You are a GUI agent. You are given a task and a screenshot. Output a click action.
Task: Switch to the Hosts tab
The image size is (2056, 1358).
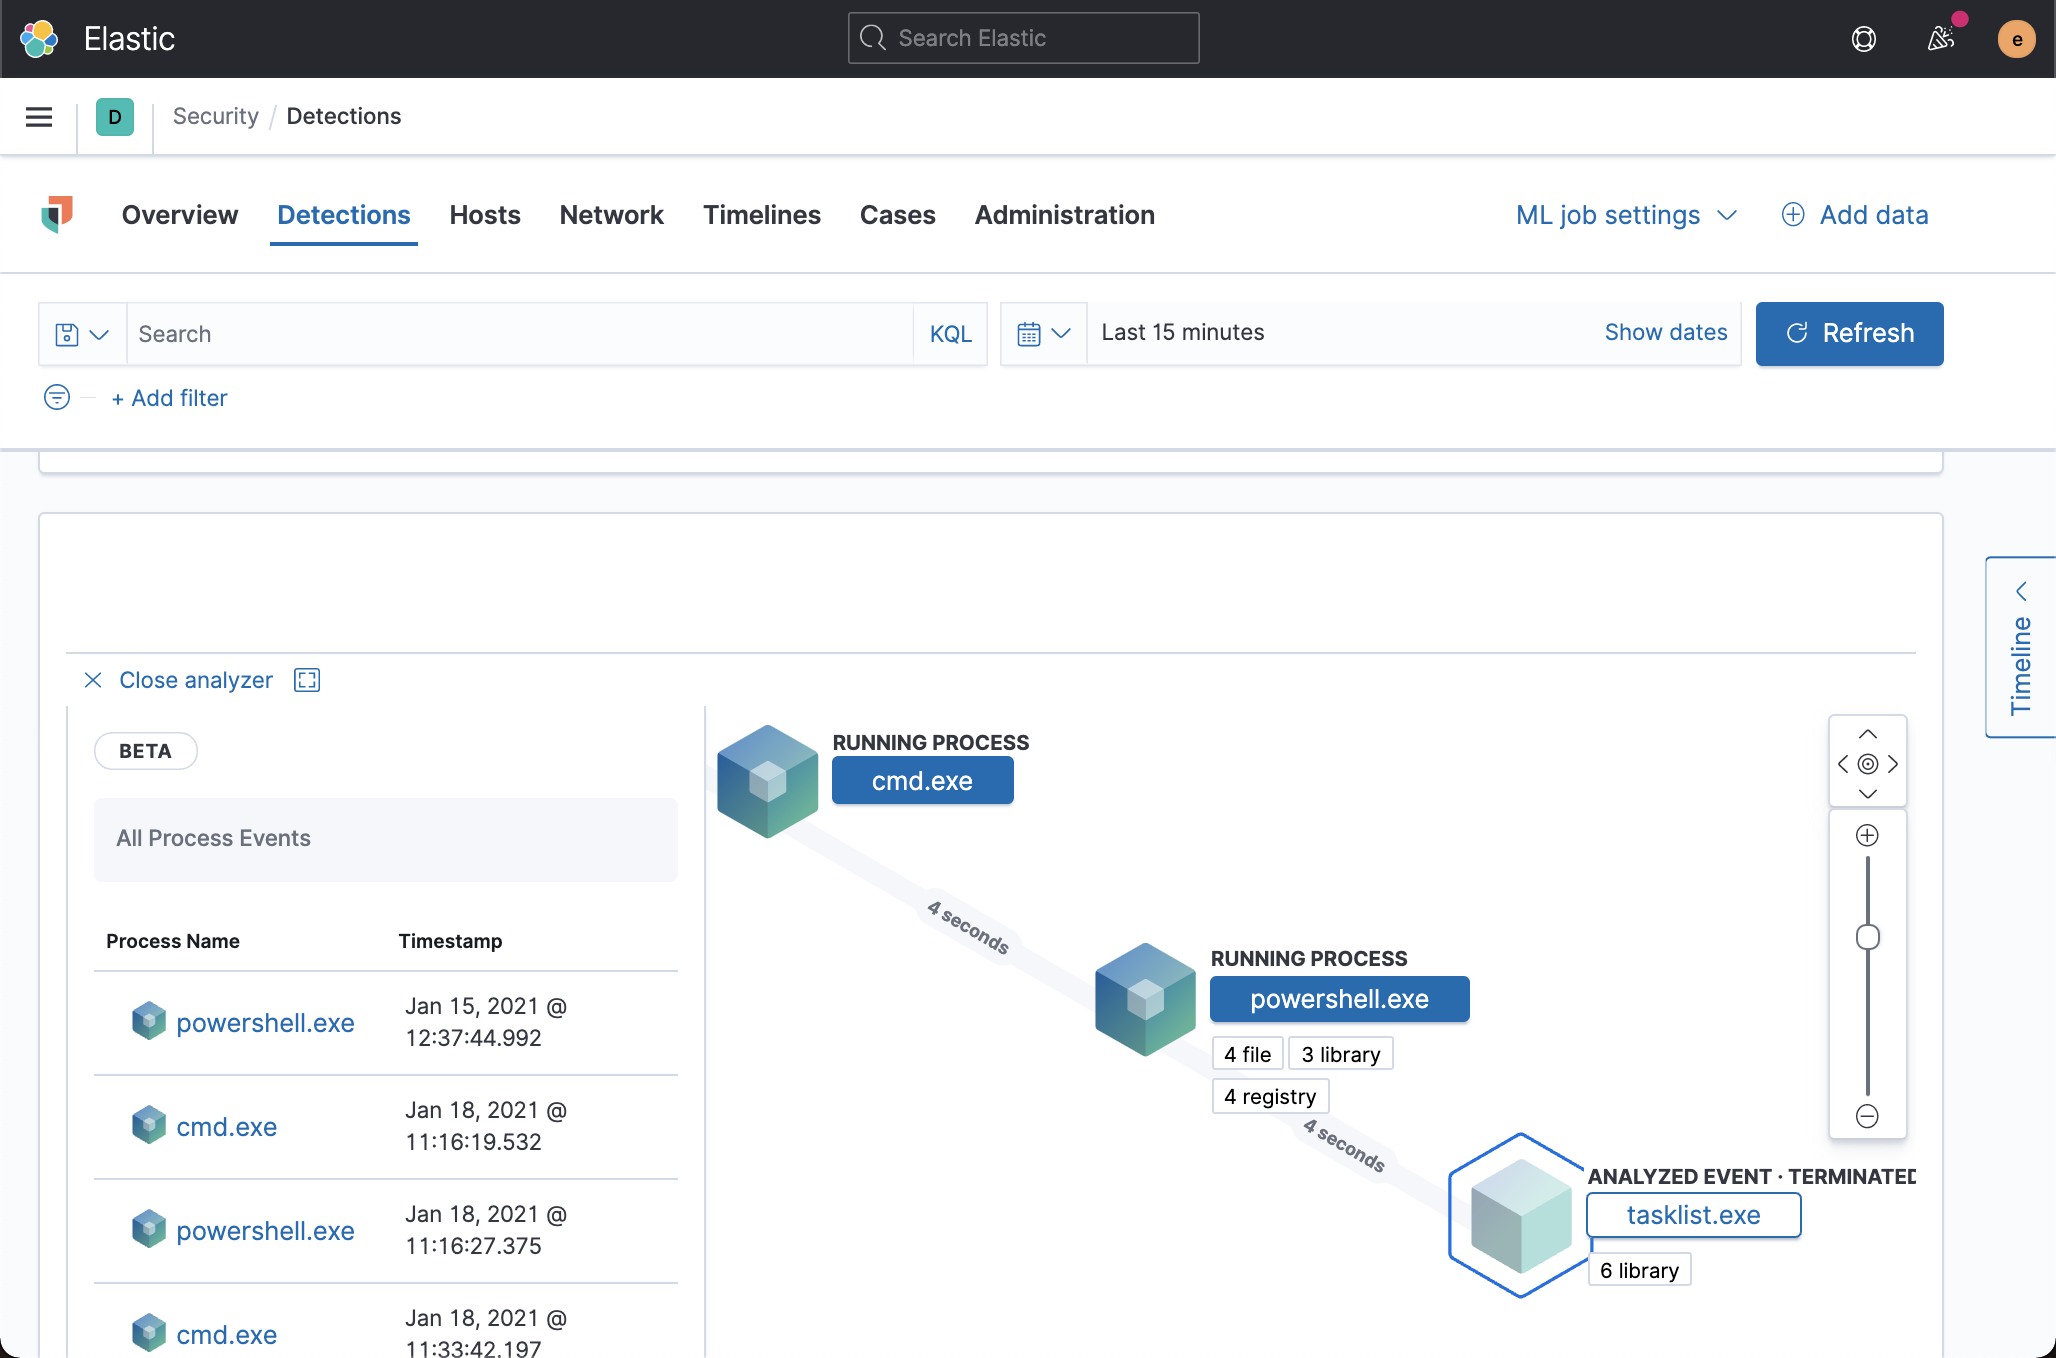(x=485, y=214)
